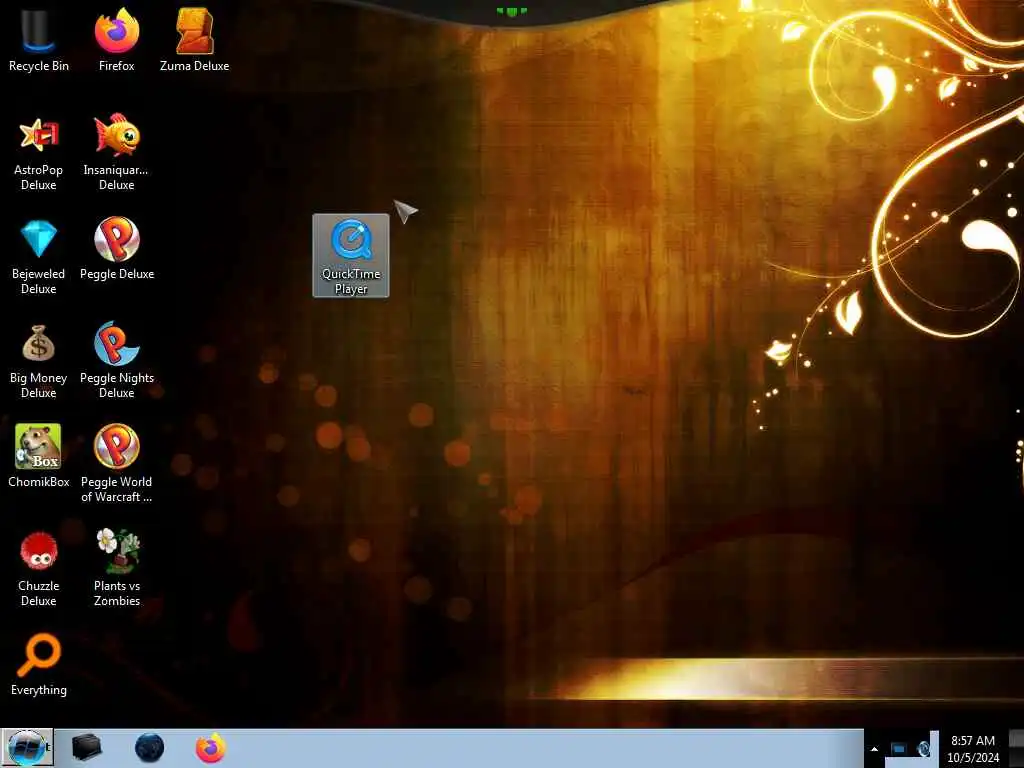The height and width of the screenshot is (768, 1024).
Task: Select the Bejeweled Deluxe diamond icon
Action: (38, 257)
